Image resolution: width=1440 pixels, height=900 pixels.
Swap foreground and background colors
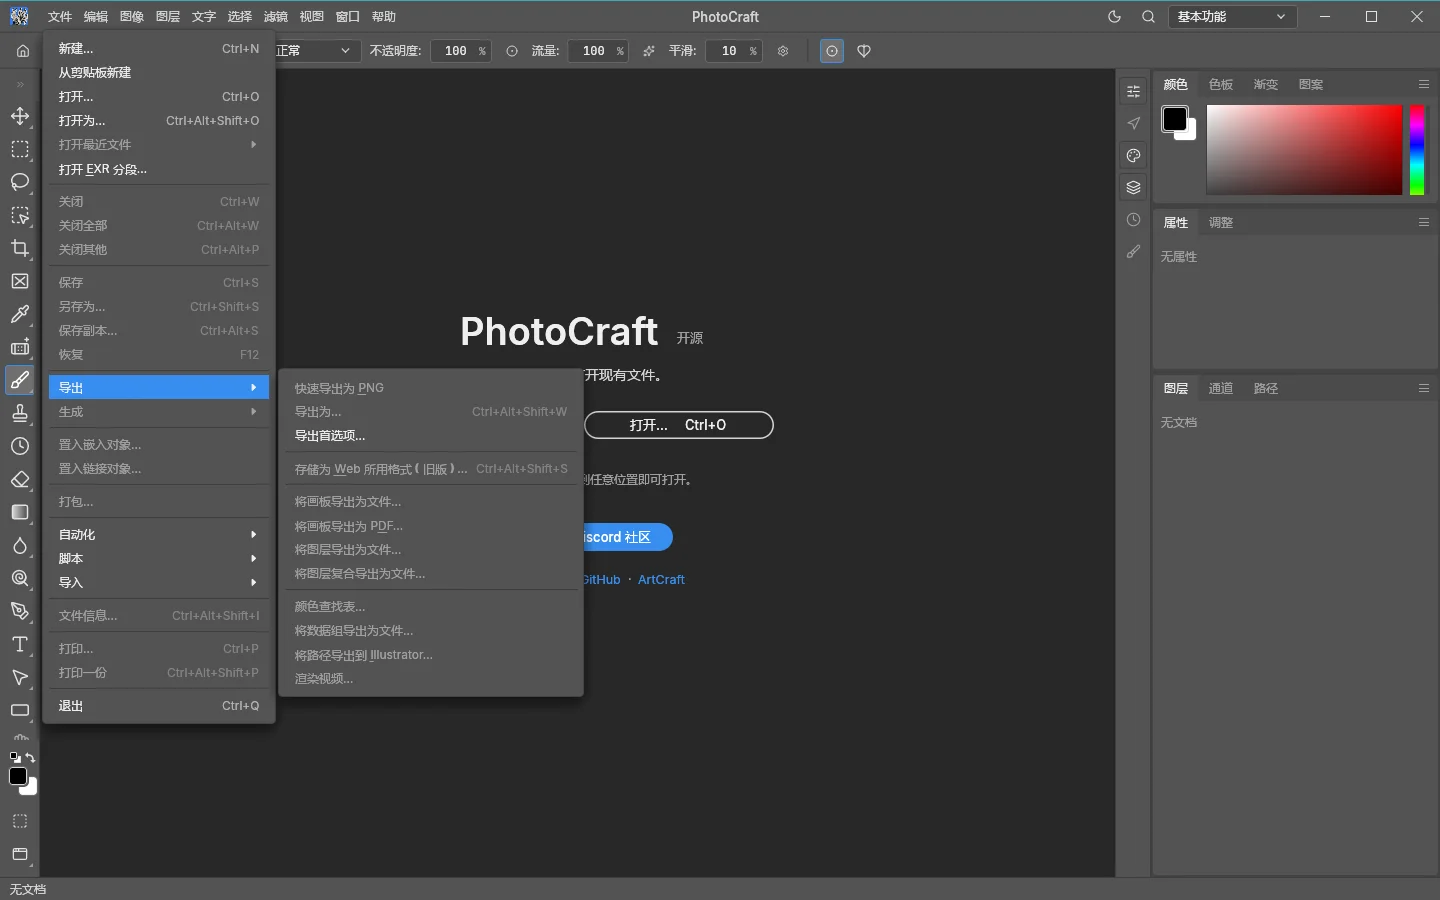coord(30,758)
